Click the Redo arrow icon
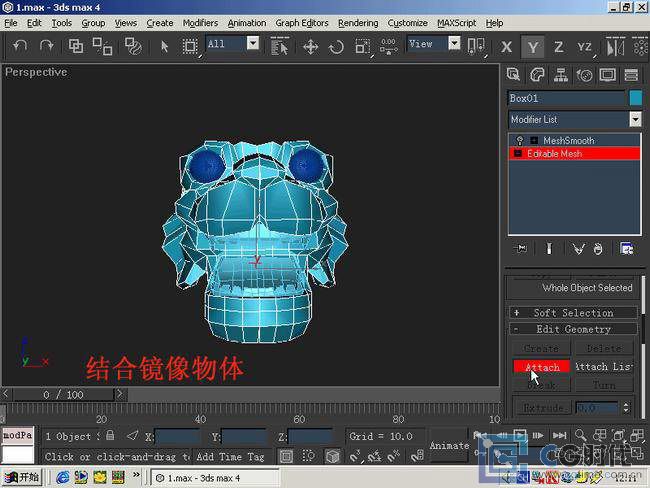The height and width of the screenshot is (488, 650). (x=46, y=46)
